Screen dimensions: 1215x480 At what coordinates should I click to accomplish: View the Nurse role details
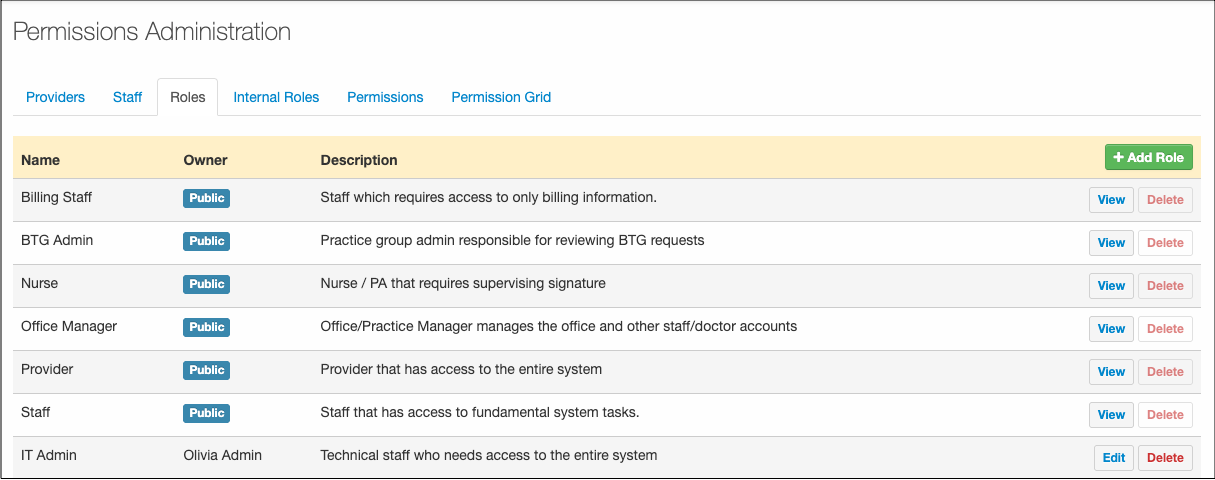coord(1111,286)
